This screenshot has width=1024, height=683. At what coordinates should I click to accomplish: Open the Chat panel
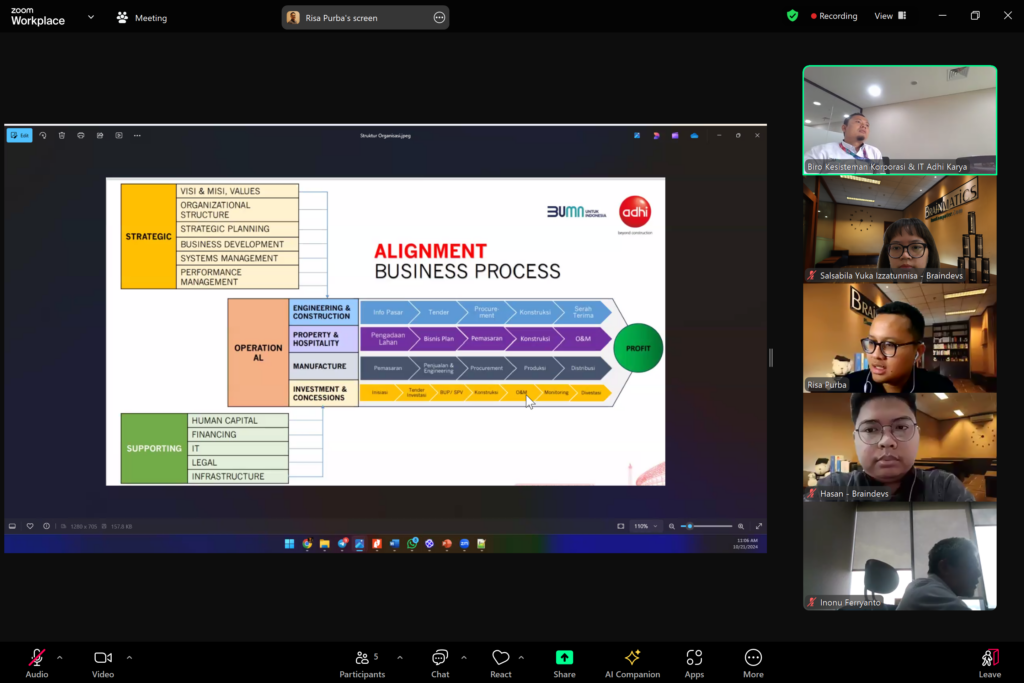pos(440,659)
